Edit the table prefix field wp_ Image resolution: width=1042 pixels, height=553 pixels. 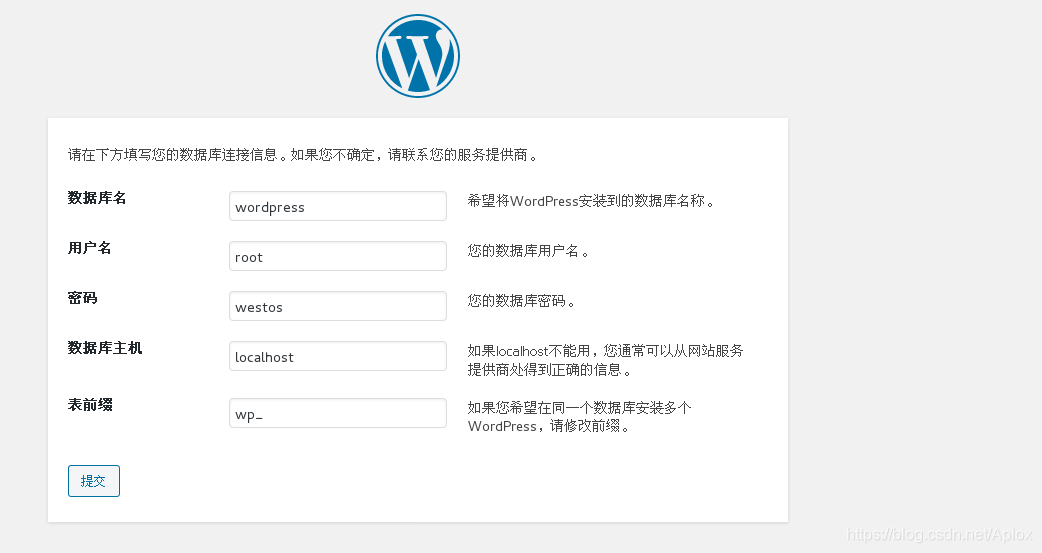click(338, 413)
